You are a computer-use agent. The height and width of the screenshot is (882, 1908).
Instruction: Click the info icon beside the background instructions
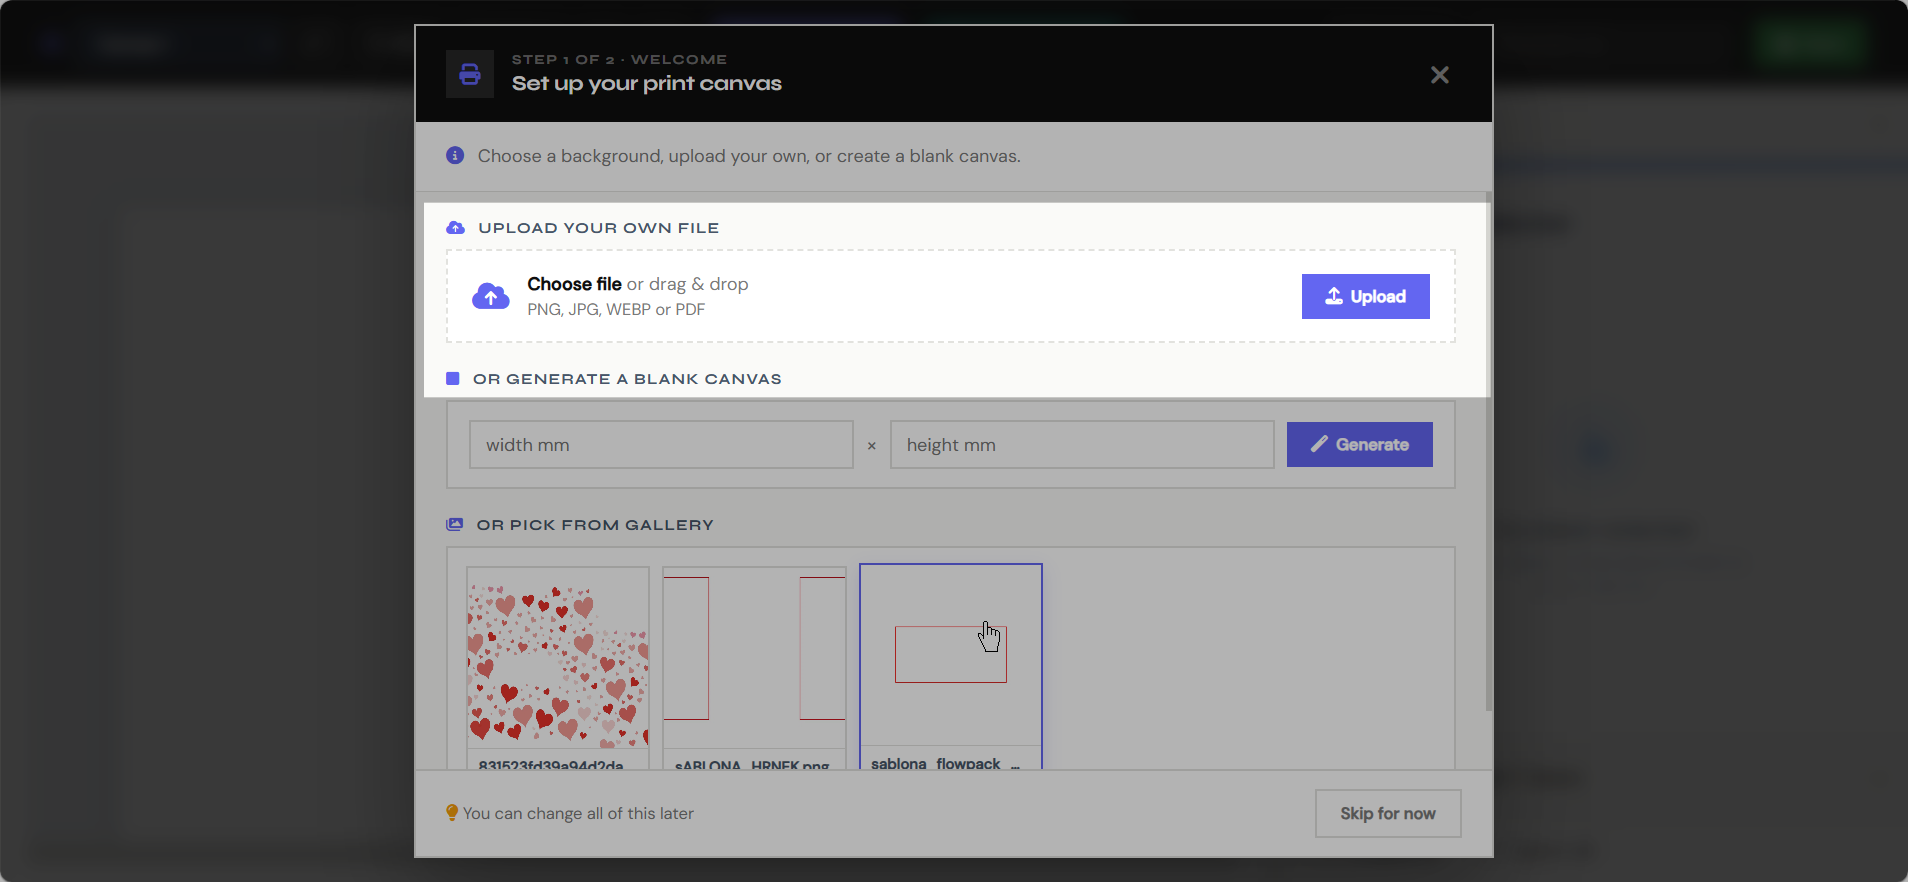pyautogui.click(x=455, y=156)
